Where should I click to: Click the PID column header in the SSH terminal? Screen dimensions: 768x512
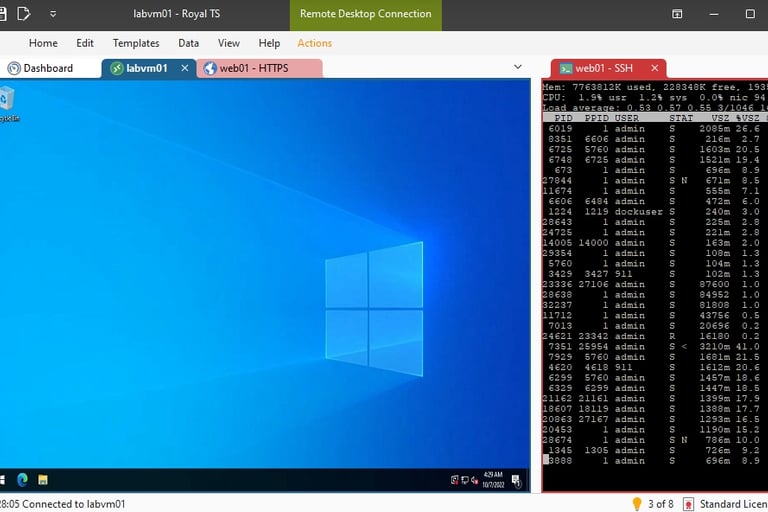click(563, 118)
